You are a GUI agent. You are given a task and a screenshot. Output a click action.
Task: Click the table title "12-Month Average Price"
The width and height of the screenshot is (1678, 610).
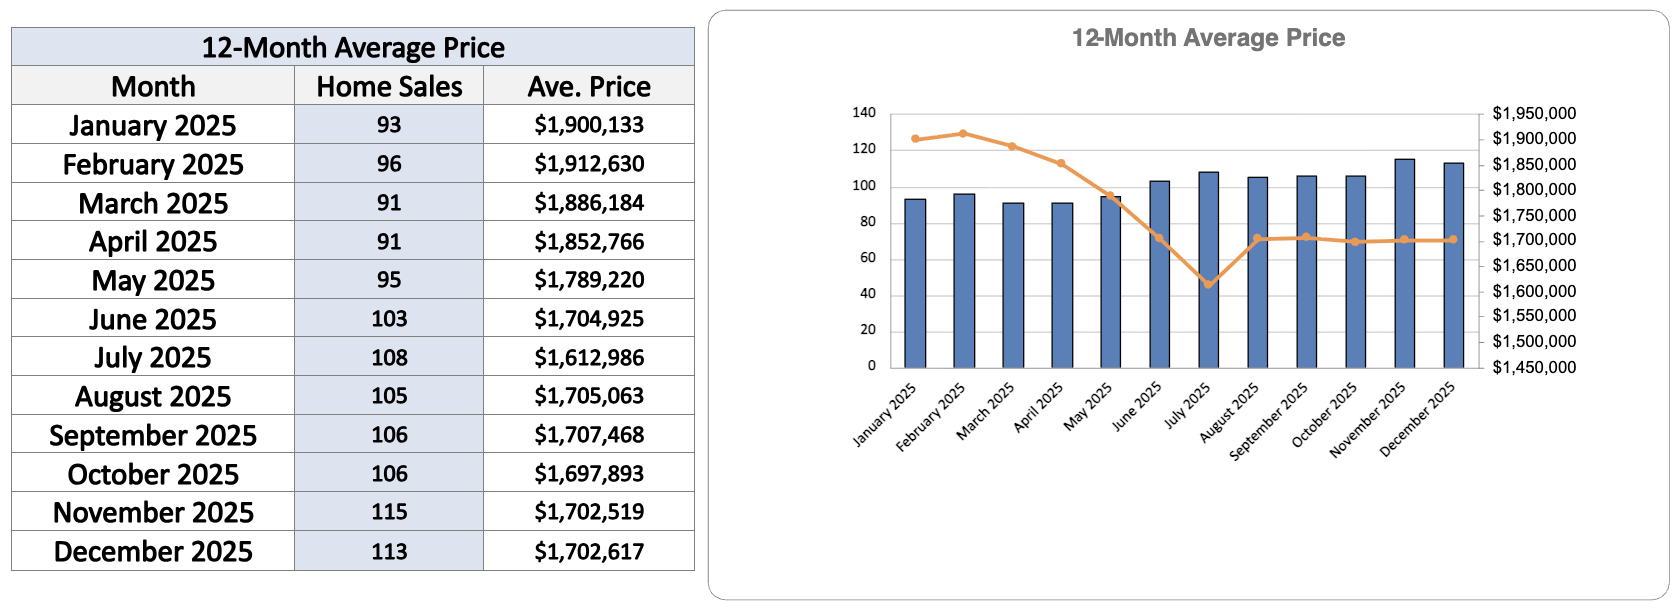tap(353, 48)
